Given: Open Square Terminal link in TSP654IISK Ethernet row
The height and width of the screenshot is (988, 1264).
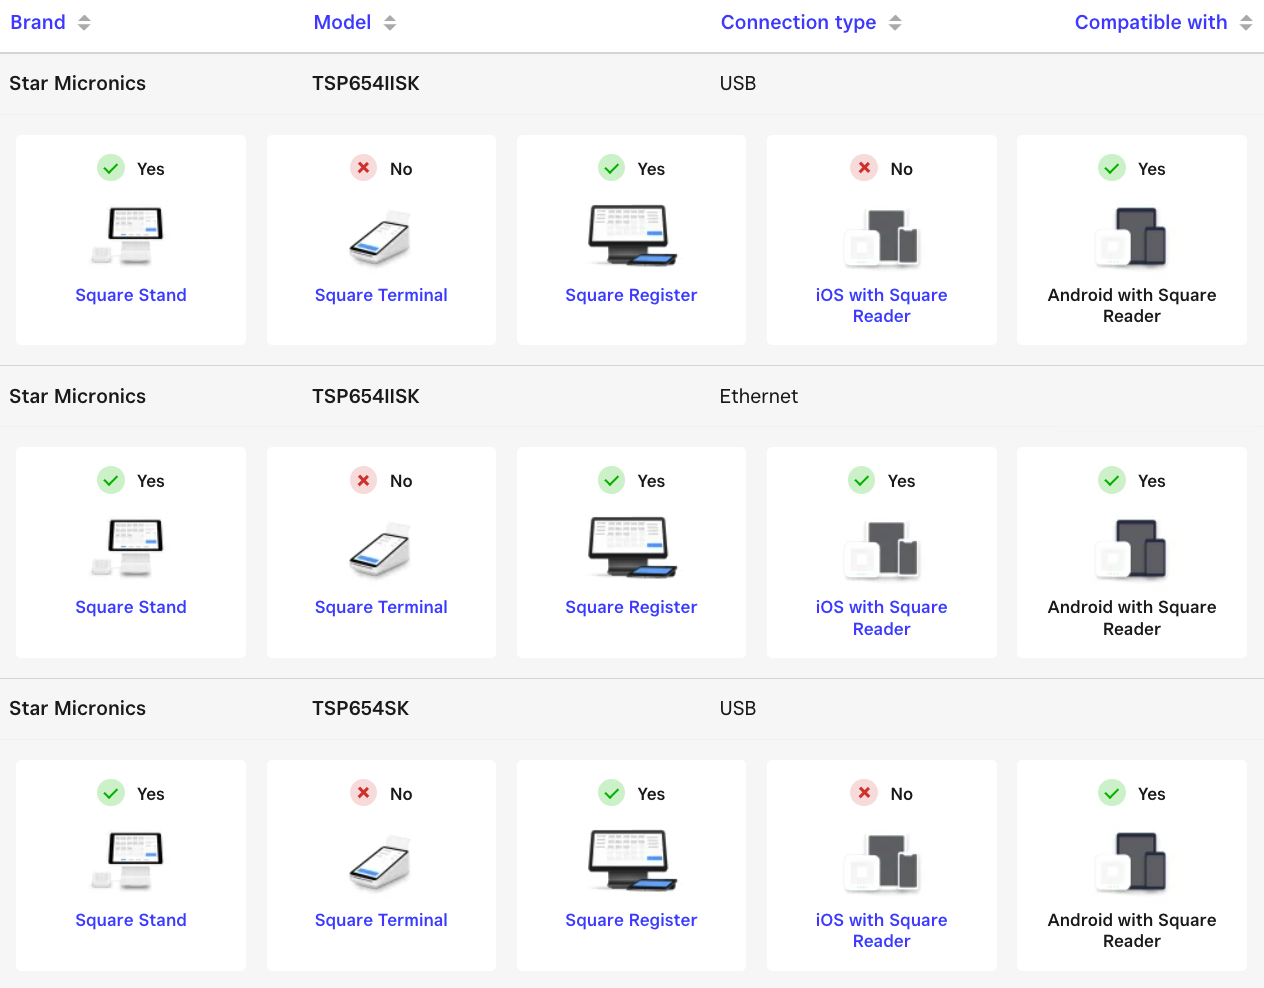Looking at the screenshot, I should pyautogui.click(x=381, y=607).
